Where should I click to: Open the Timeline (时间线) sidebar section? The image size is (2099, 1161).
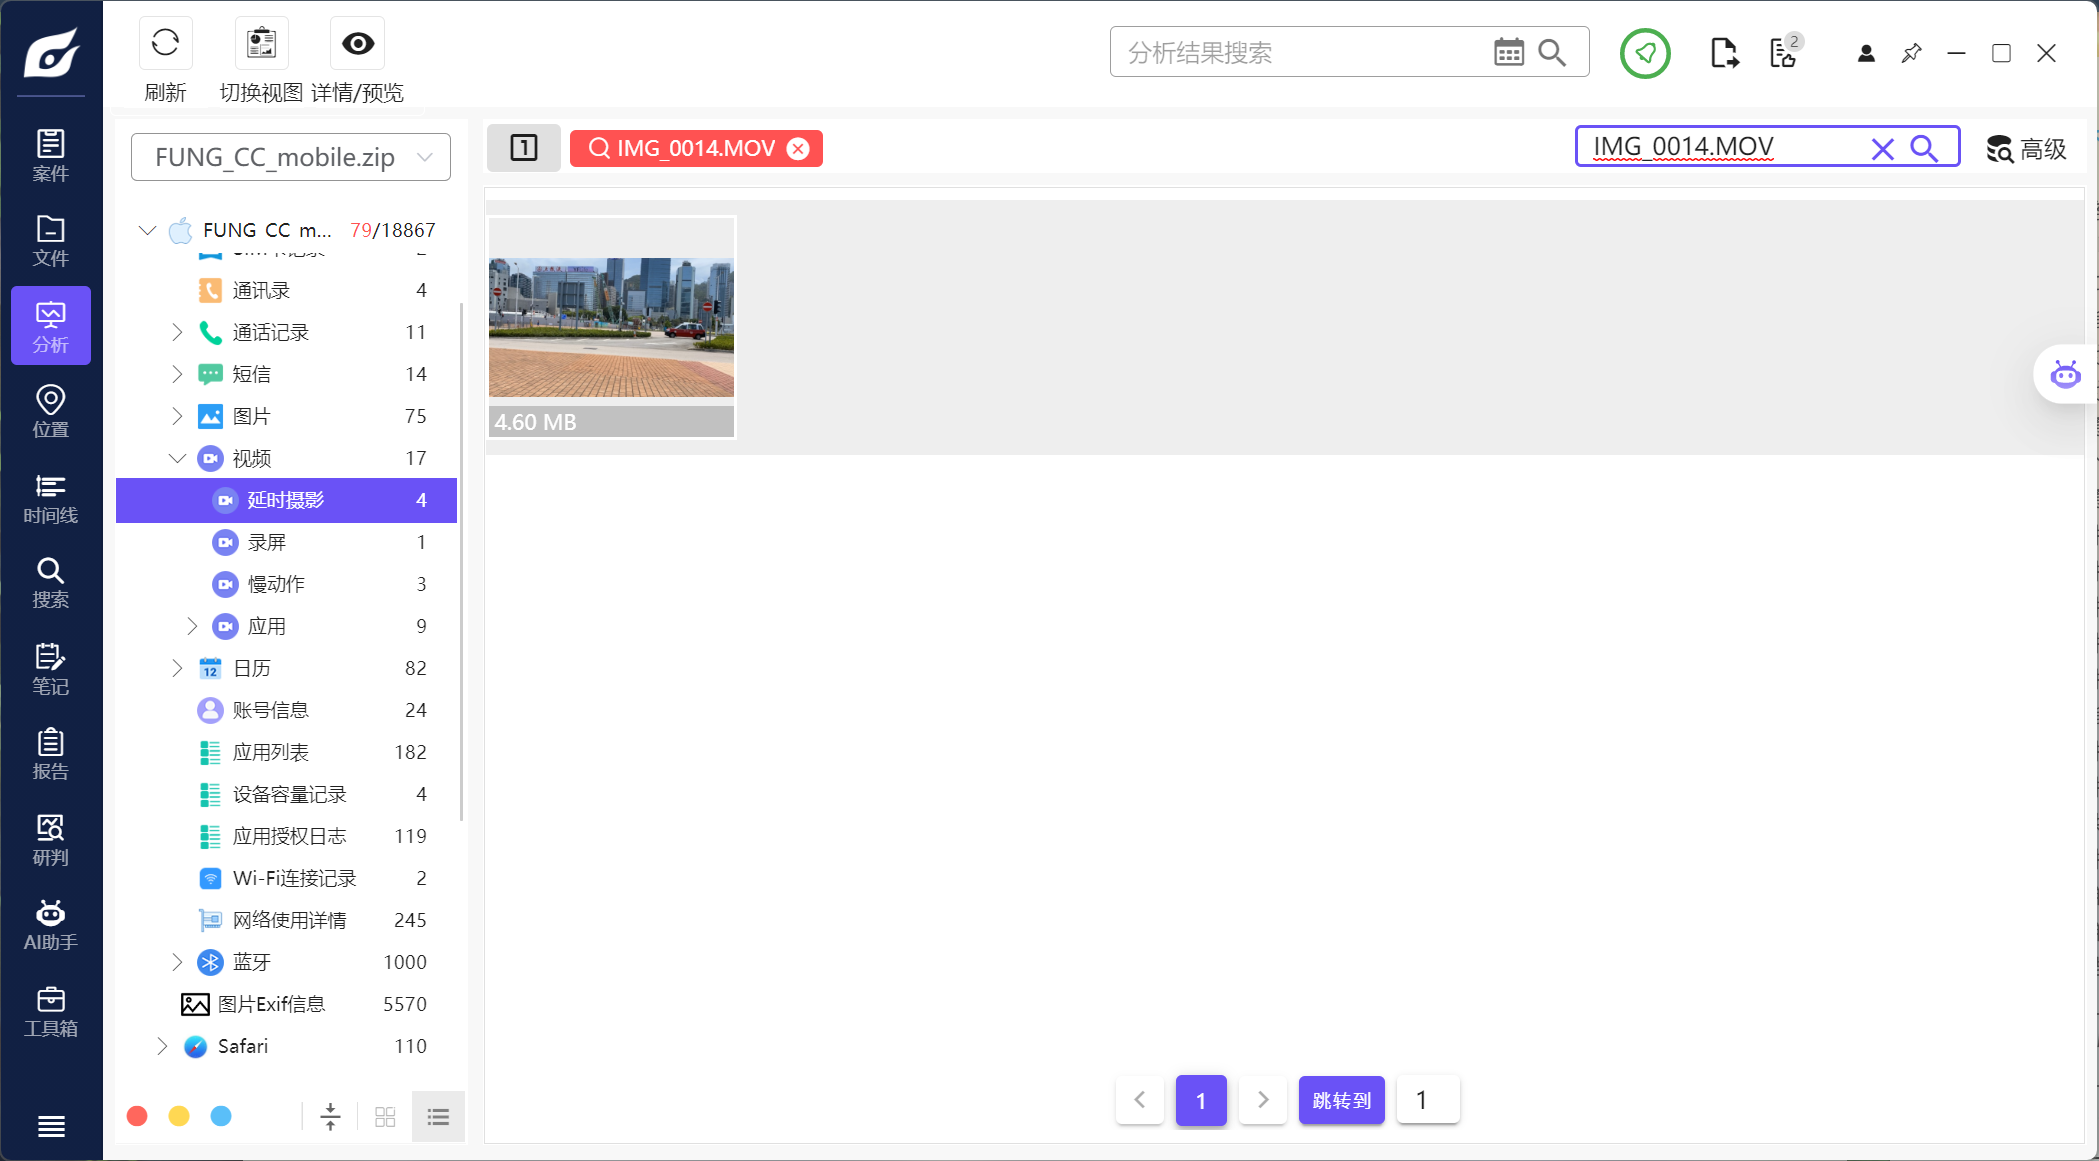(50, 498)
